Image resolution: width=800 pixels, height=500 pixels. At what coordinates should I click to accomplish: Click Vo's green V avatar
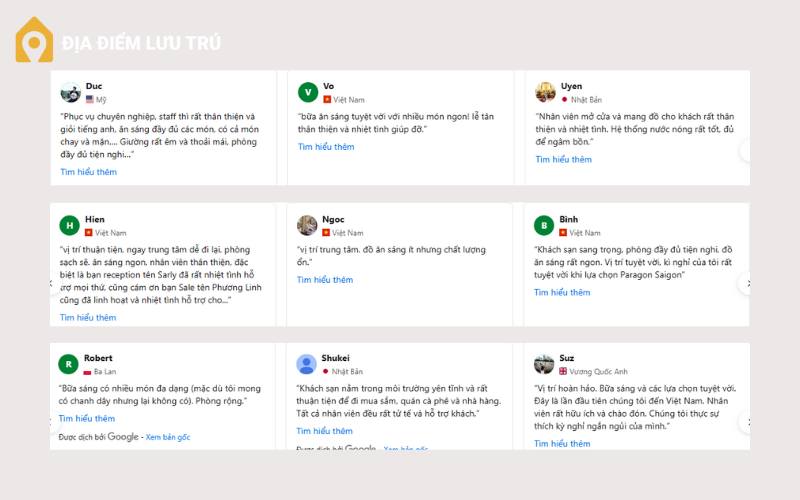coord(307,92)
